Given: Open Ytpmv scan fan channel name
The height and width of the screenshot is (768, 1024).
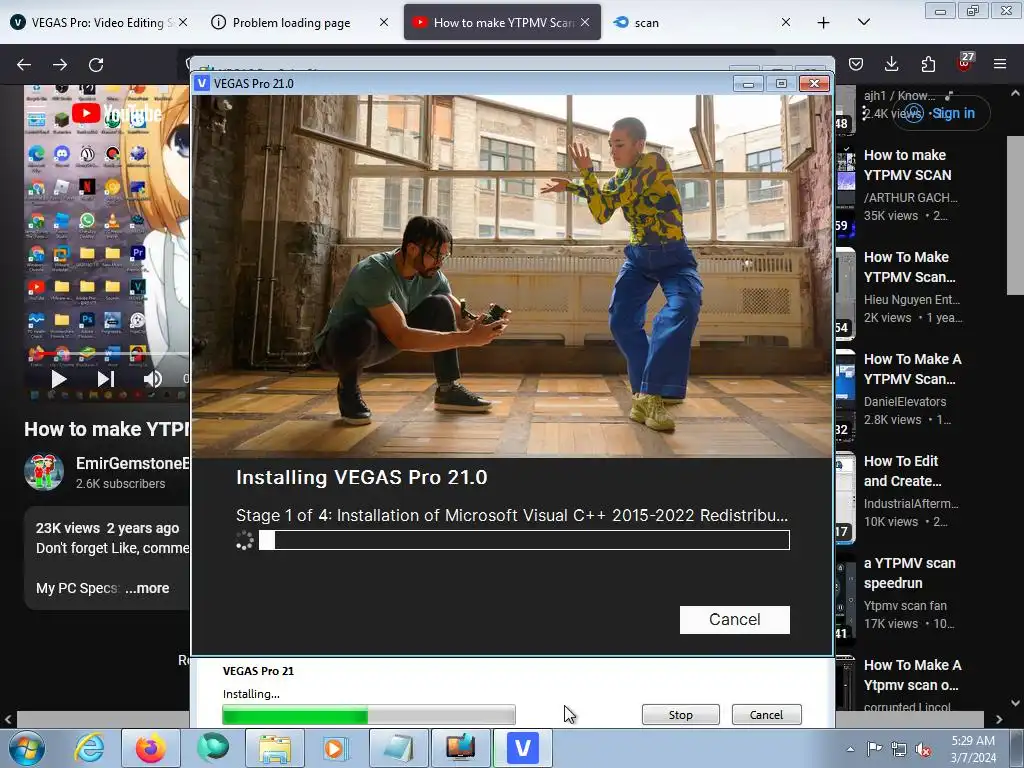Looking at the screenshot, I should [905, 605].
